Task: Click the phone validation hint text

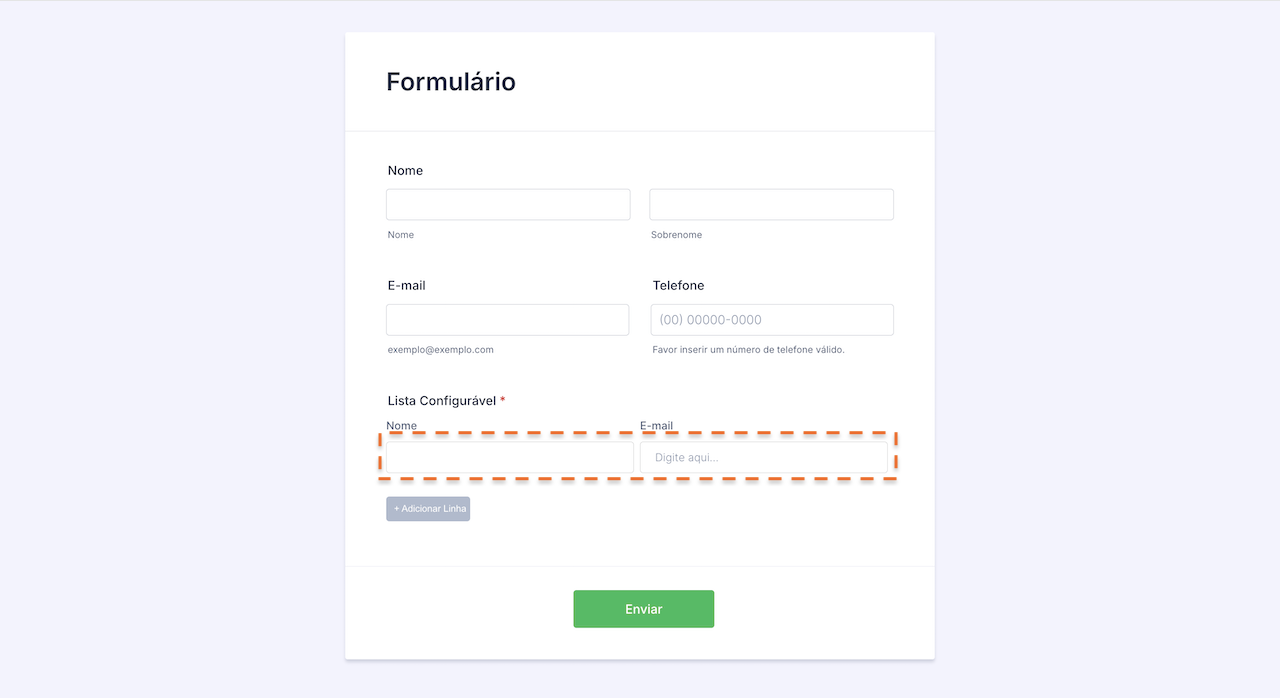Action: pos(748,350)
